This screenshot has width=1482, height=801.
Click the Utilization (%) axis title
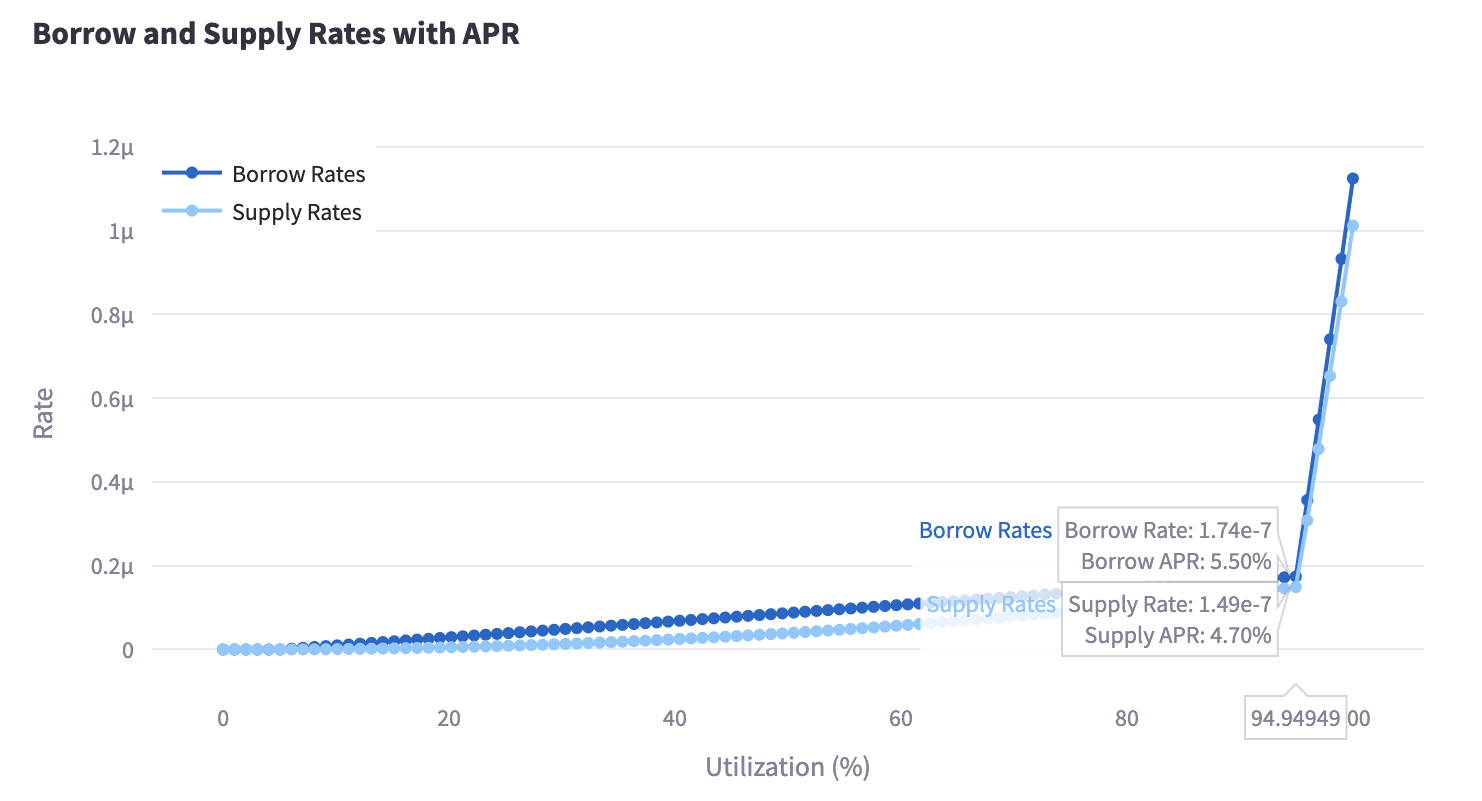coord(787,767)
